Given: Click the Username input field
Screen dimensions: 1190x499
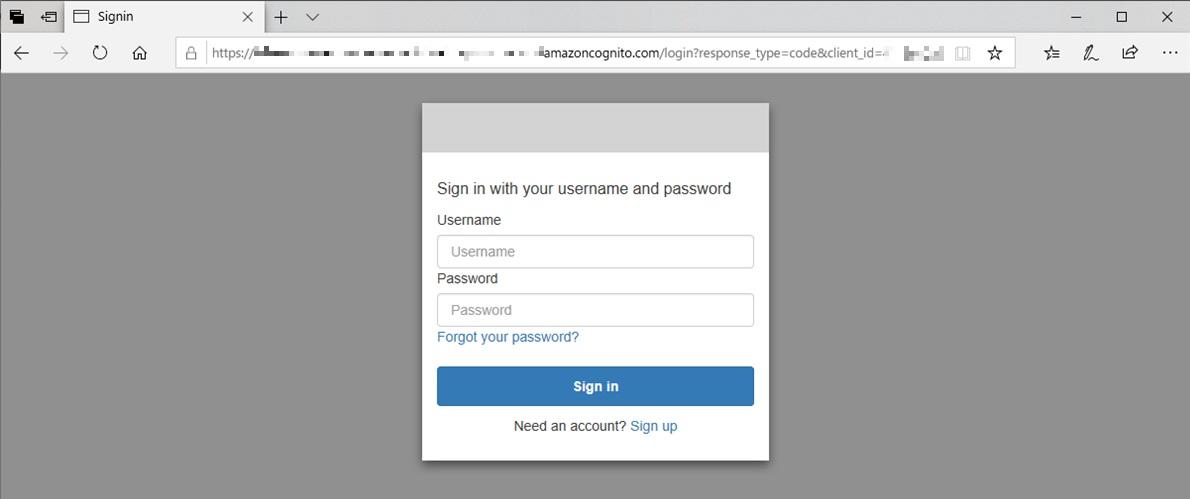Looking at the screenshot, I should [x=595, y=252].
